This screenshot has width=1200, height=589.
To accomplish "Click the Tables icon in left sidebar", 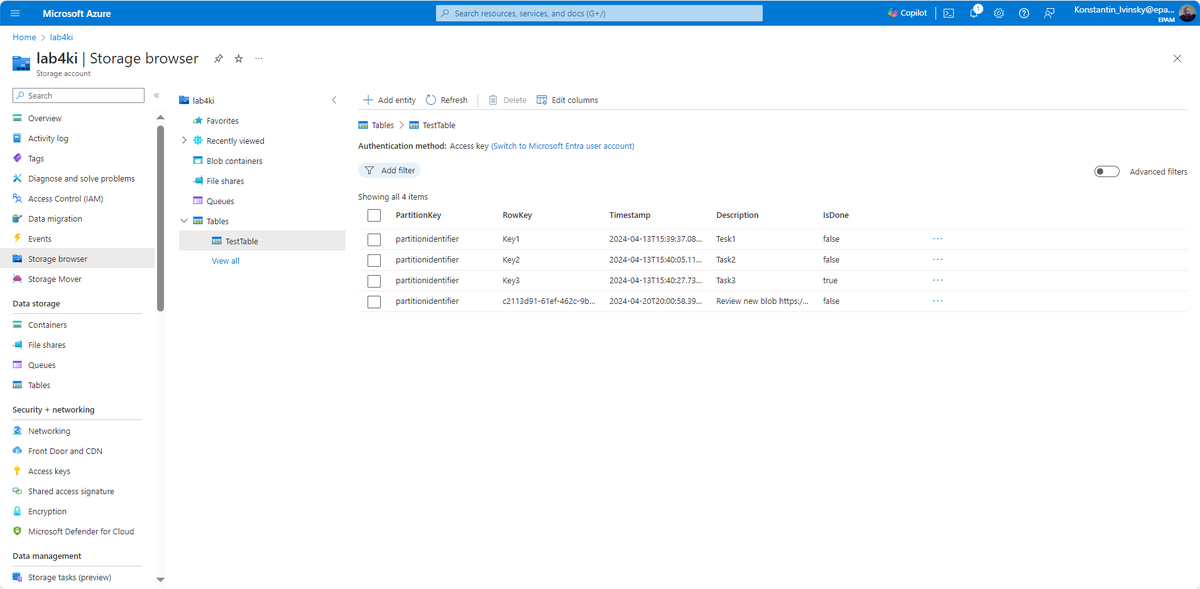I will 18,385.
